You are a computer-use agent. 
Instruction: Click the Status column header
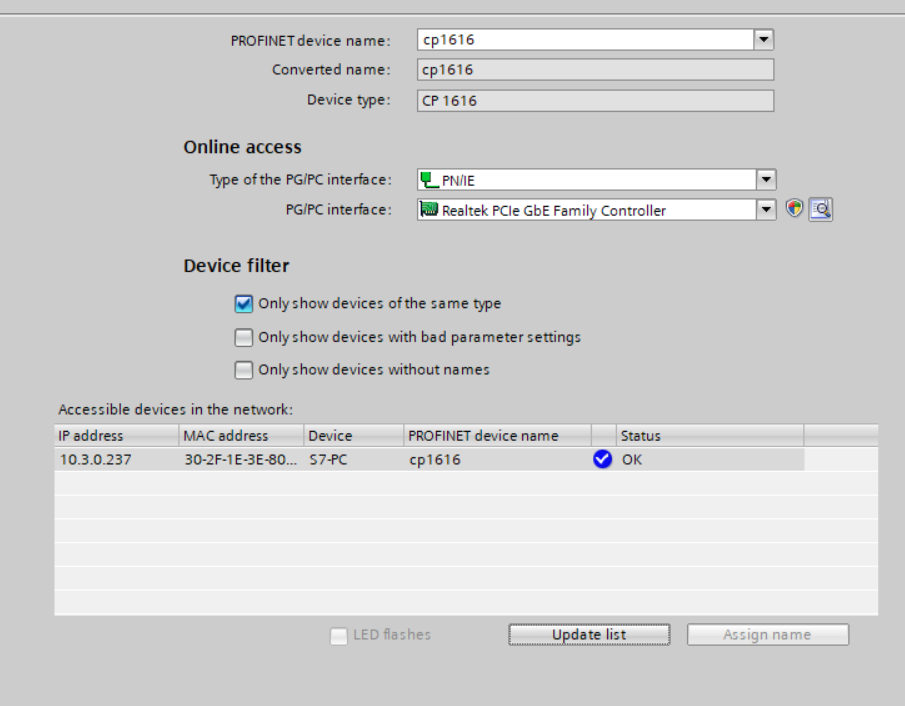click(710, 436)
